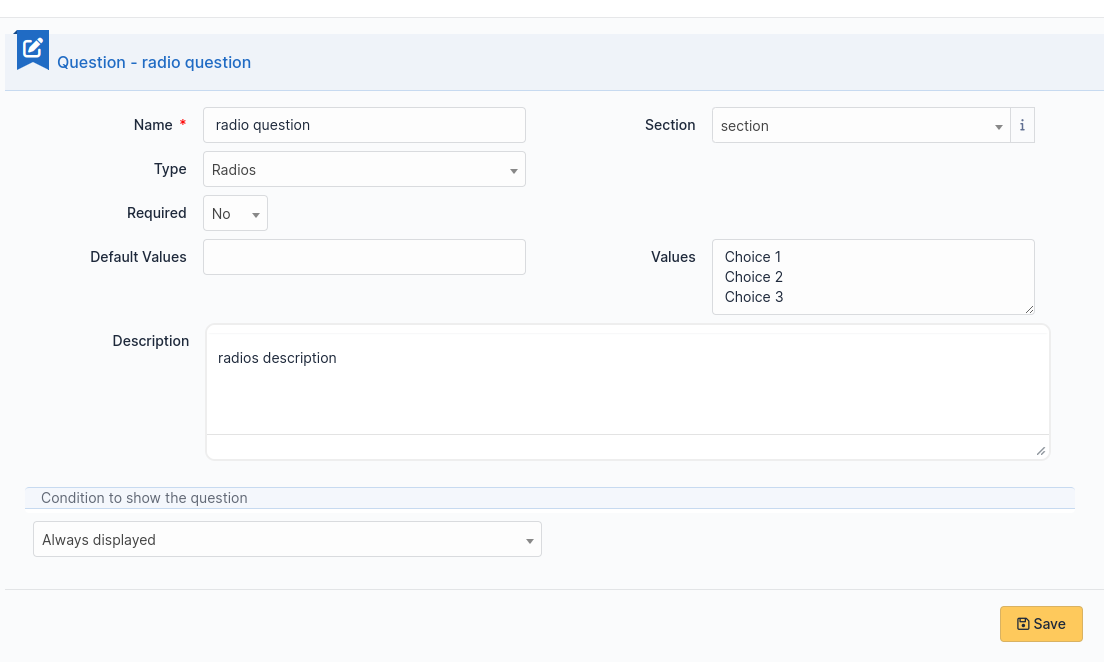Click the info icon beside Section
The width and height of the screenshot is (1104, 662).
click(1022, 126)
